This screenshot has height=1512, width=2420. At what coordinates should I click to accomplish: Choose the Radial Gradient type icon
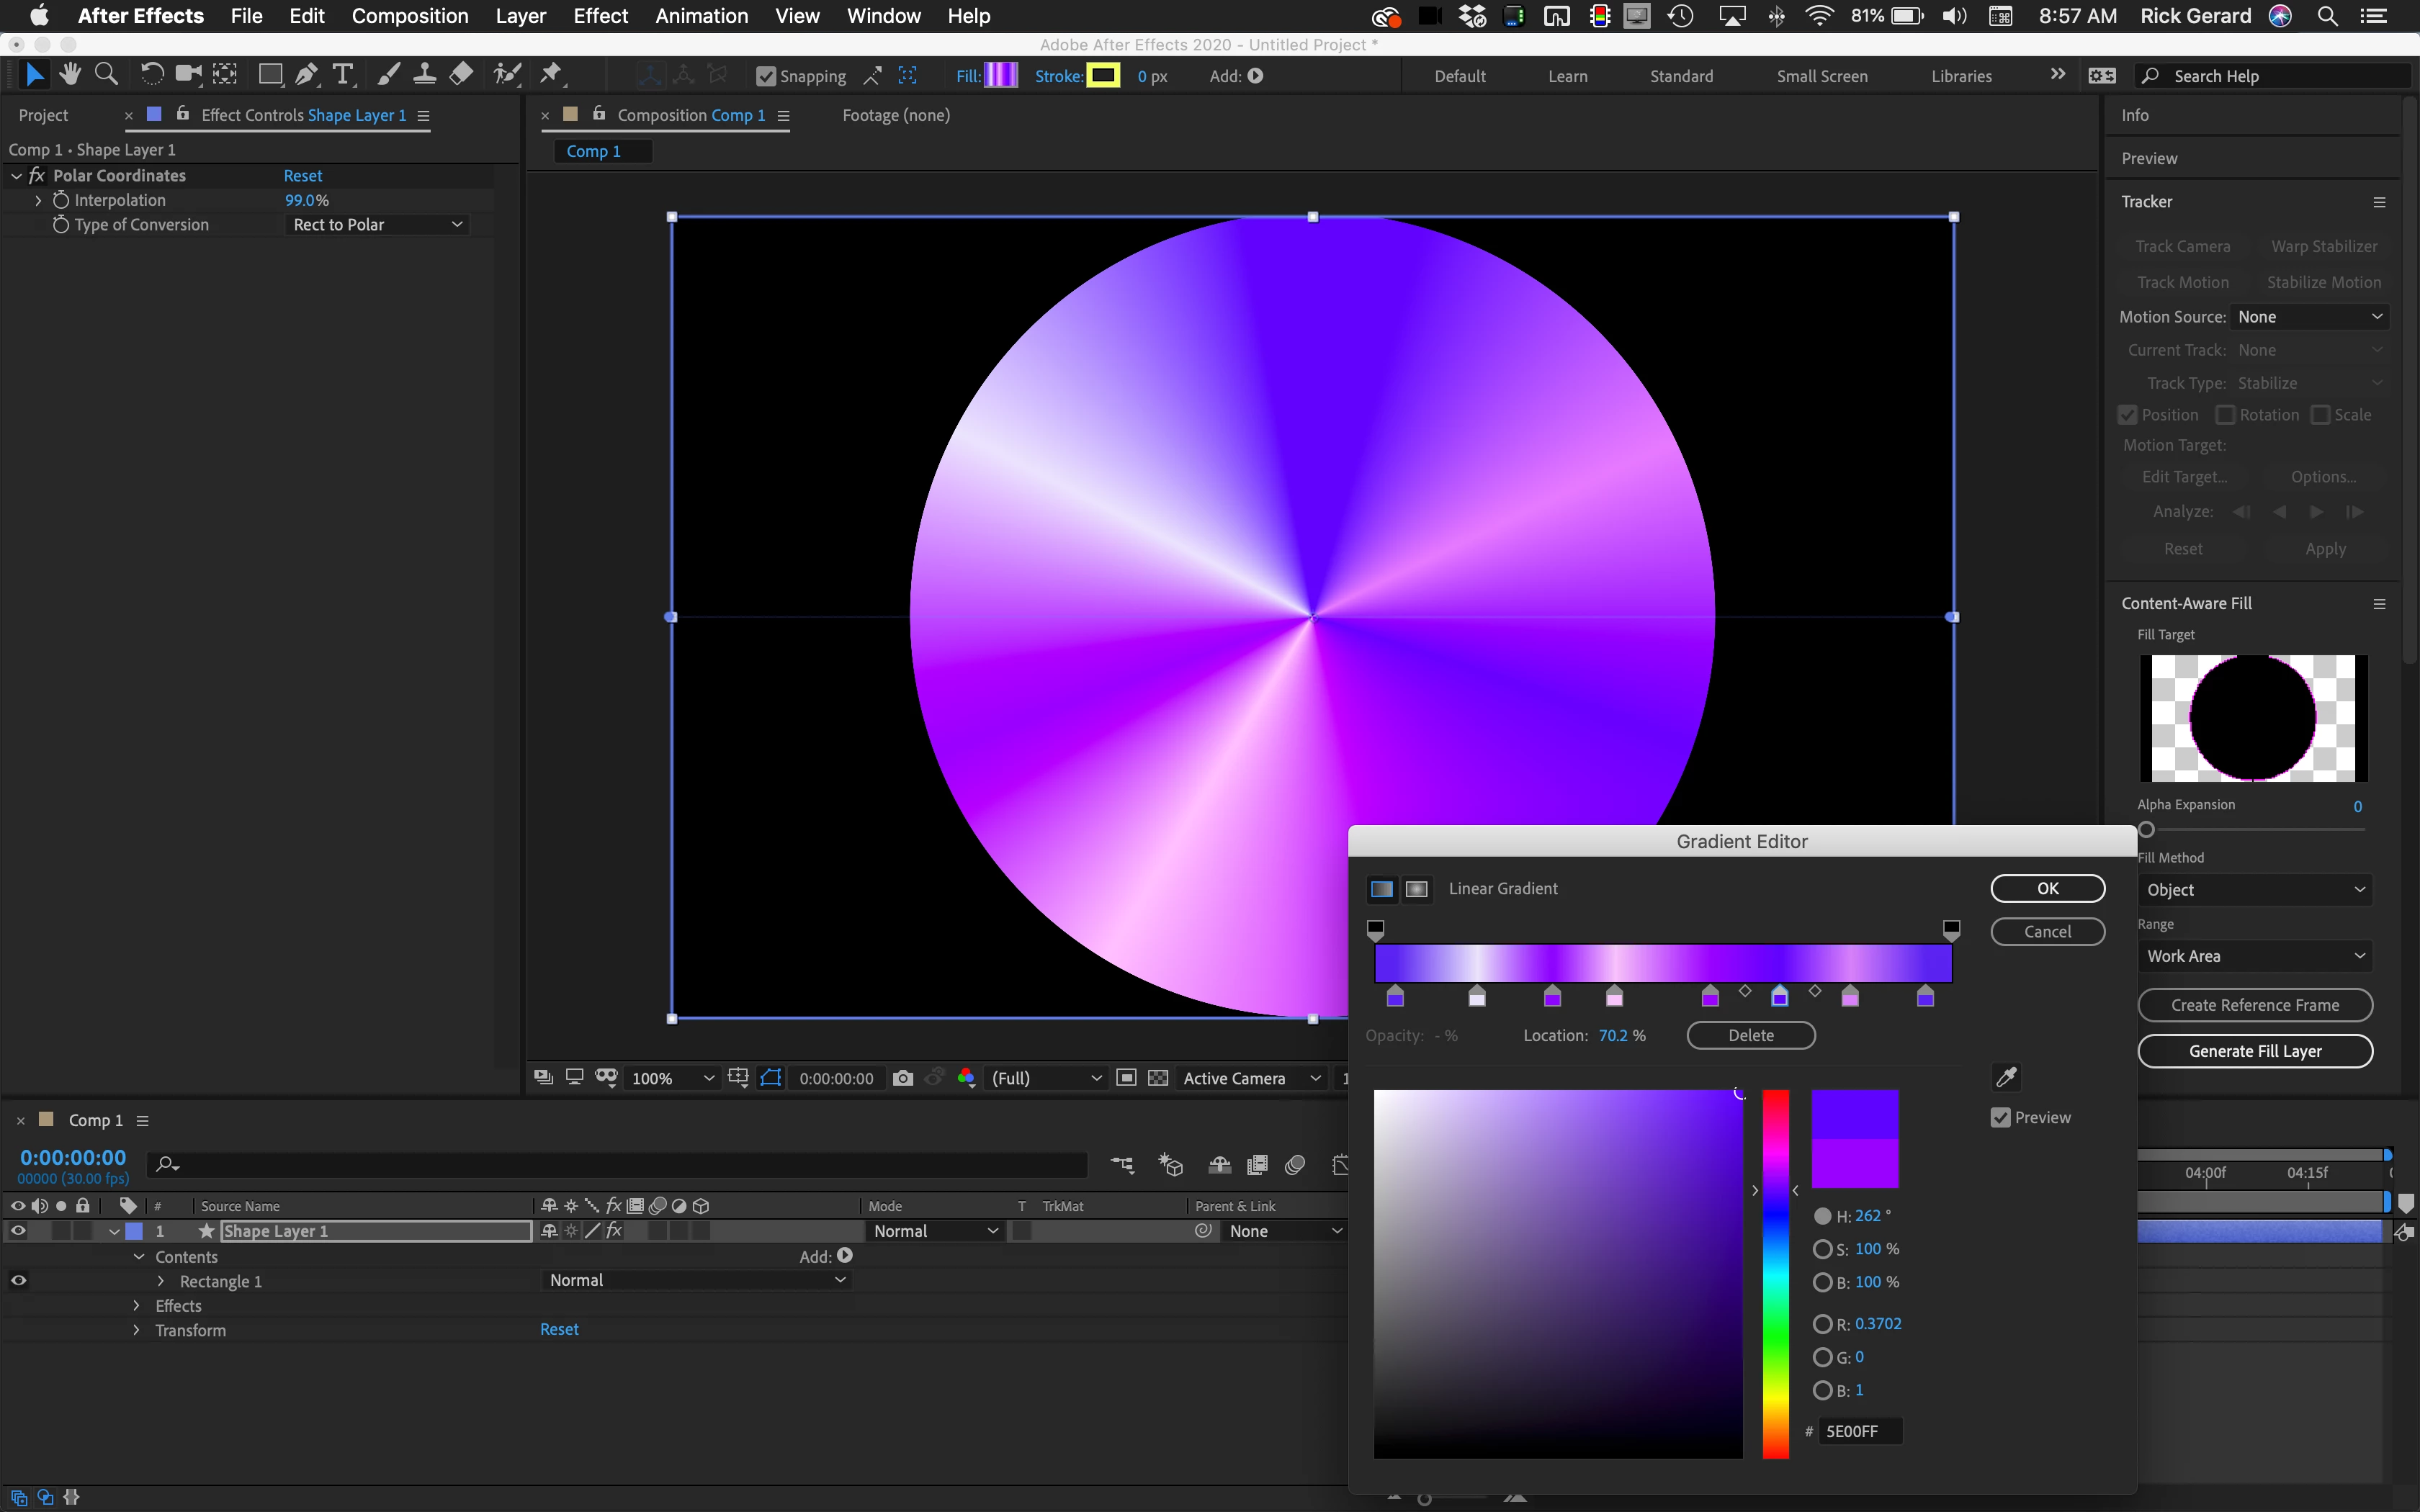[1416, 889]
